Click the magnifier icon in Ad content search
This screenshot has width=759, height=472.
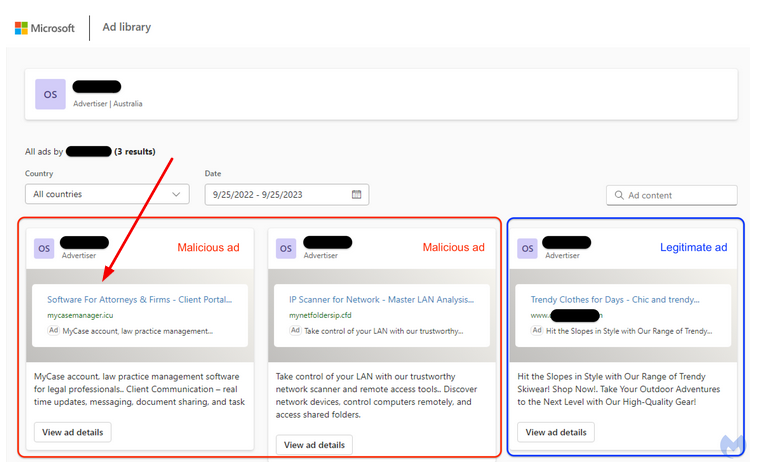point(619,195)
